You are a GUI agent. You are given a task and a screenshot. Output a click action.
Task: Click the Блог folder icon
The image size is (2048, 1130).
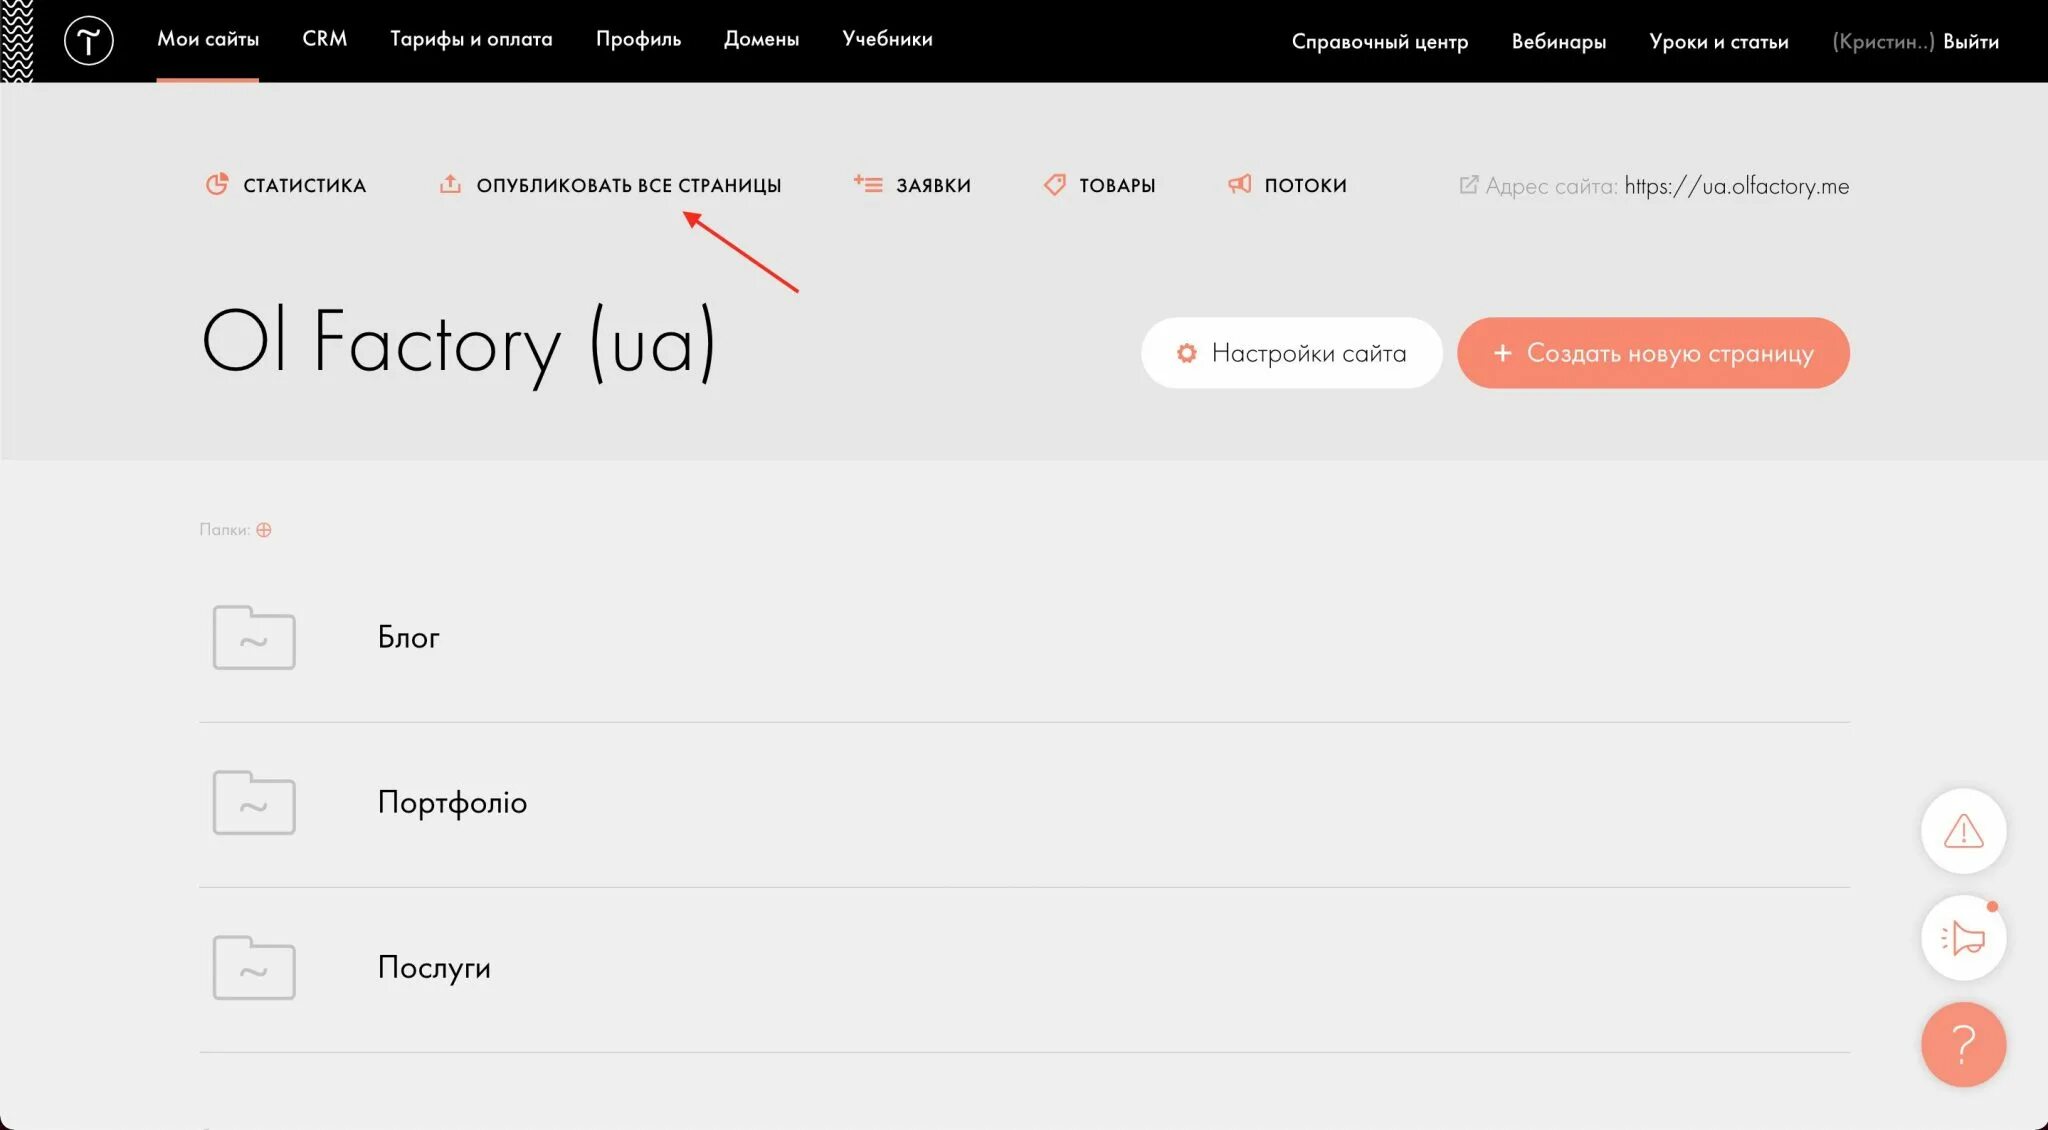[x=254, y=637]
